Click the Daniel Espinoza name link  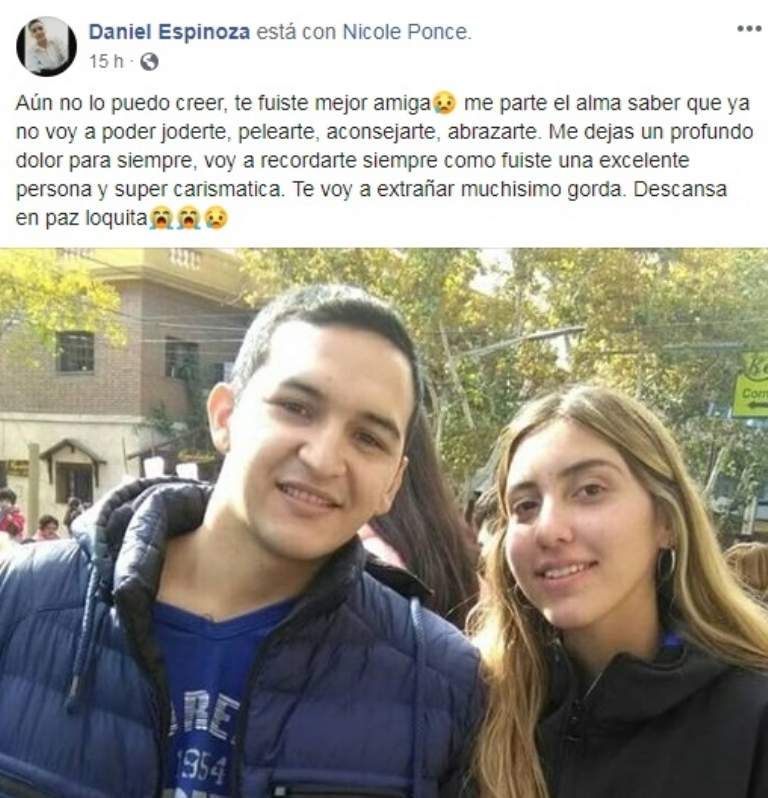click(169, 32)
